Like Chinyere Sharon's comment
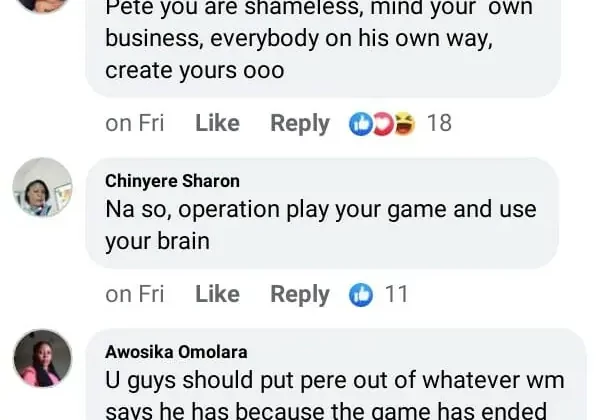 pyautogui.click(x=217, y=295)
